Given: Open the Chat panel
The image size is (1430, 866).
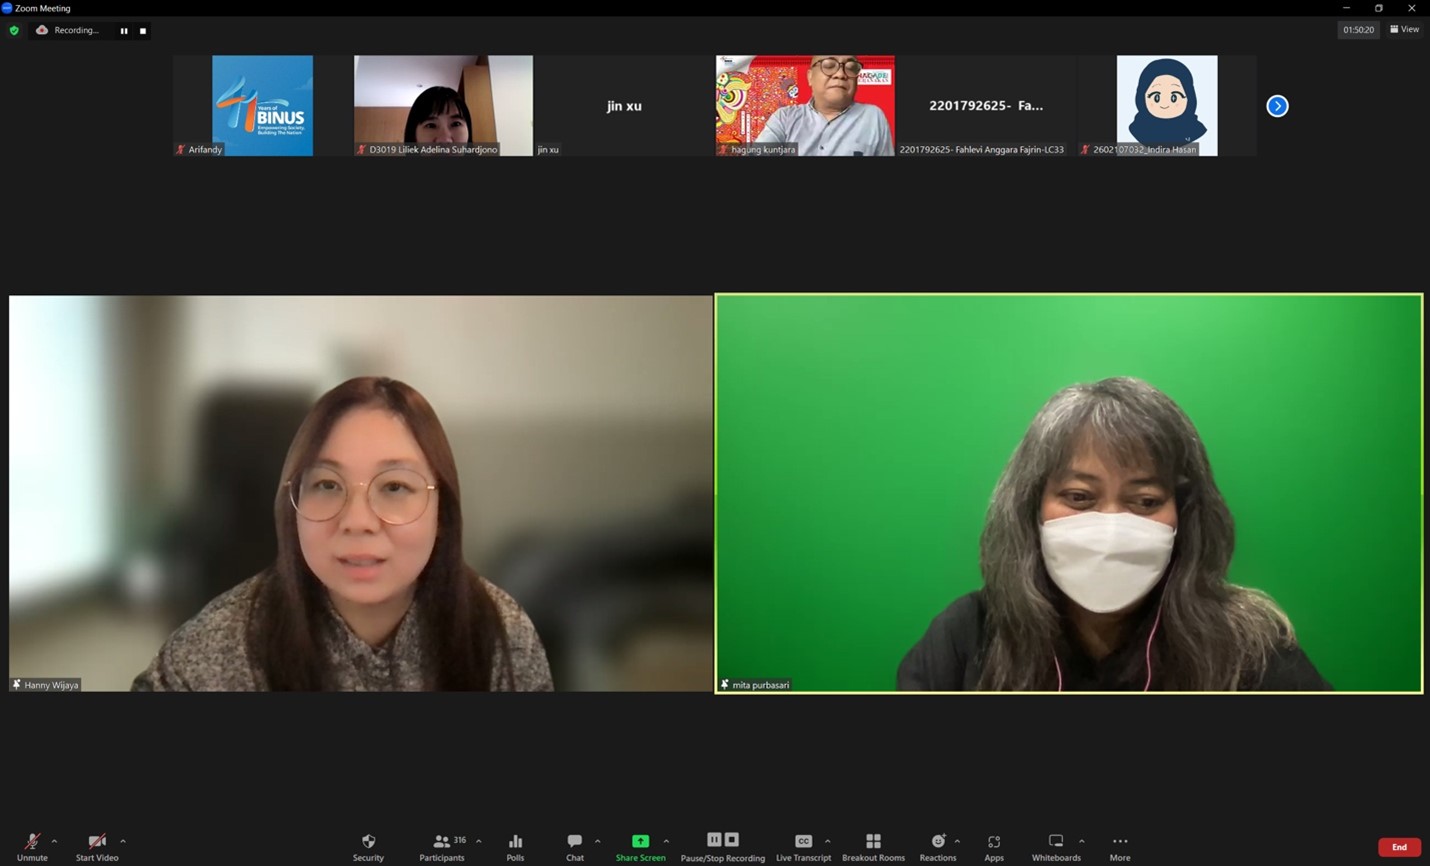Looking at the screenshot, I should pyautogui.click(x=575, y=842).
